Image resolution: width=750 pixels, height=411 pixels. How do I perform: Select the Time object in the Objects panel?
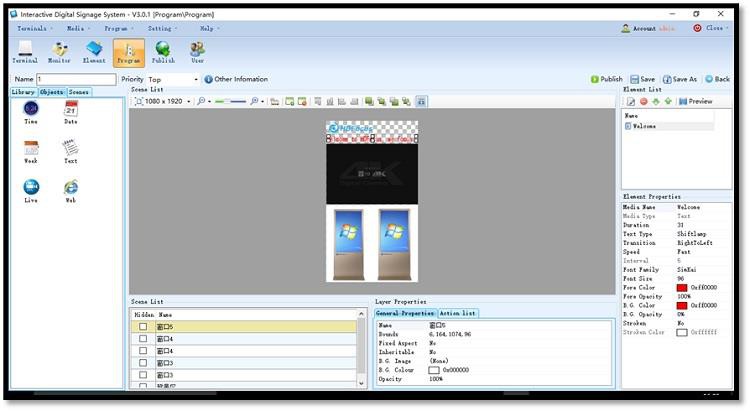click(x=31, y=112)
